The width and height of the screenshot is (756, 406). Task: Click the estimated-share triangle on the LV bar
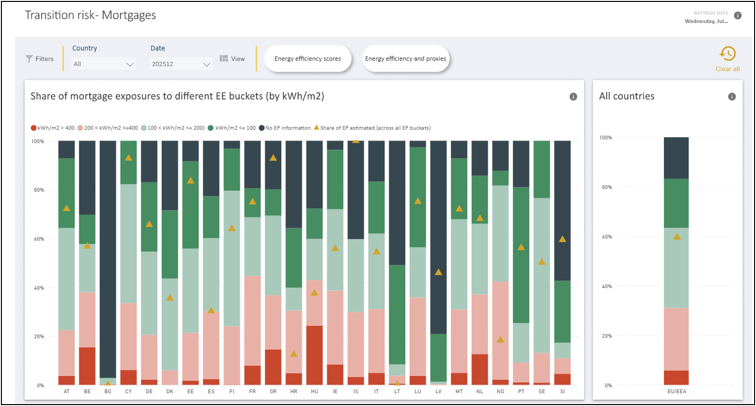438,272
